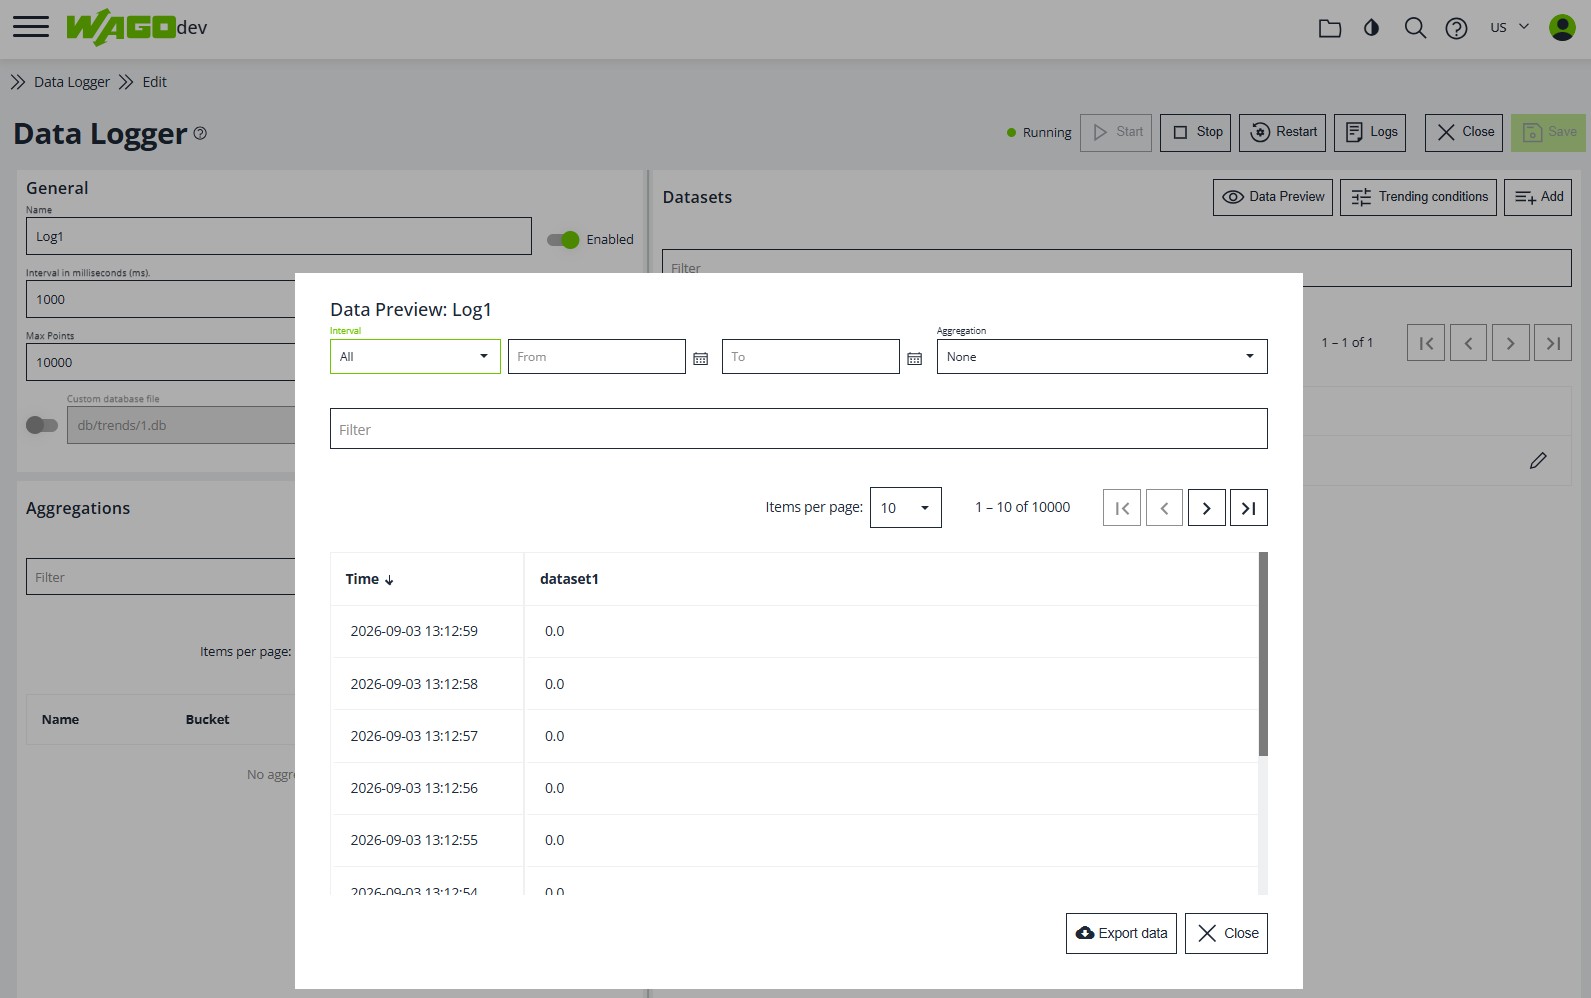Open the To date calendar picker

point(914,358)
